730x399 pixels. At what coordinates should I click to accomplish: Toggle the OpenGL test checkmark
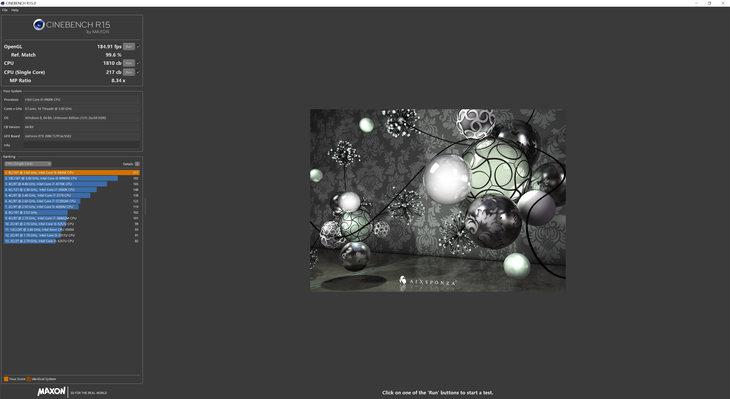[x=138, y=47]
